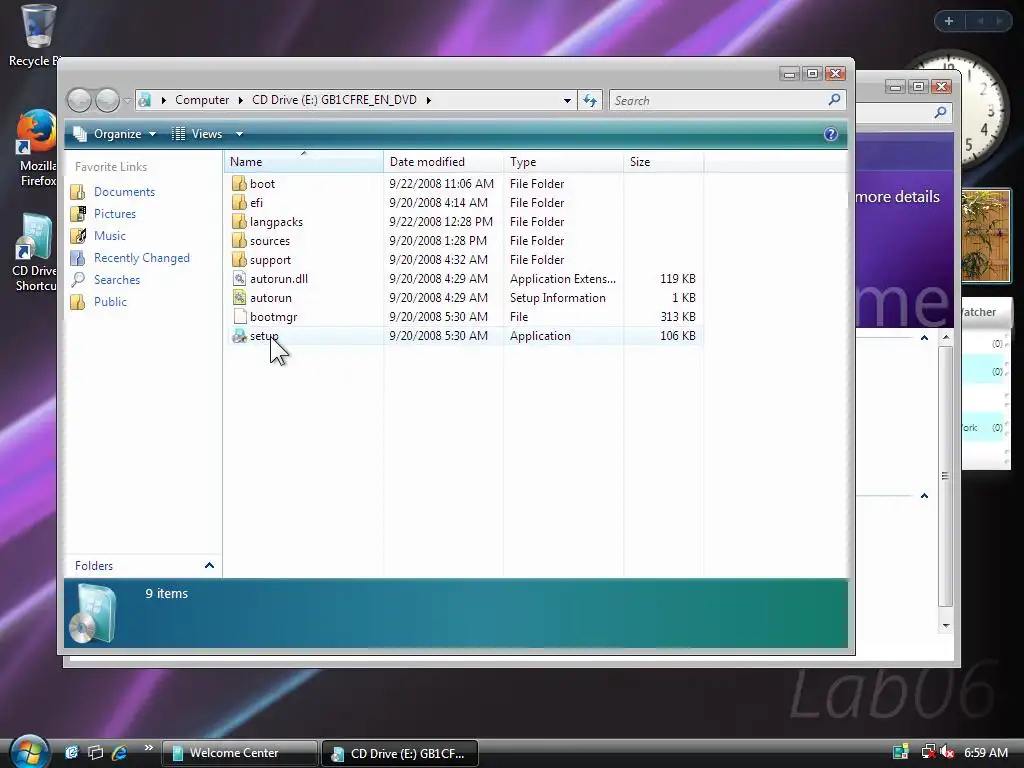The height and width of the screenshot is (768, 1024).
Task: Click Show Desktop quick launch icon
Action: coord(71,752)
